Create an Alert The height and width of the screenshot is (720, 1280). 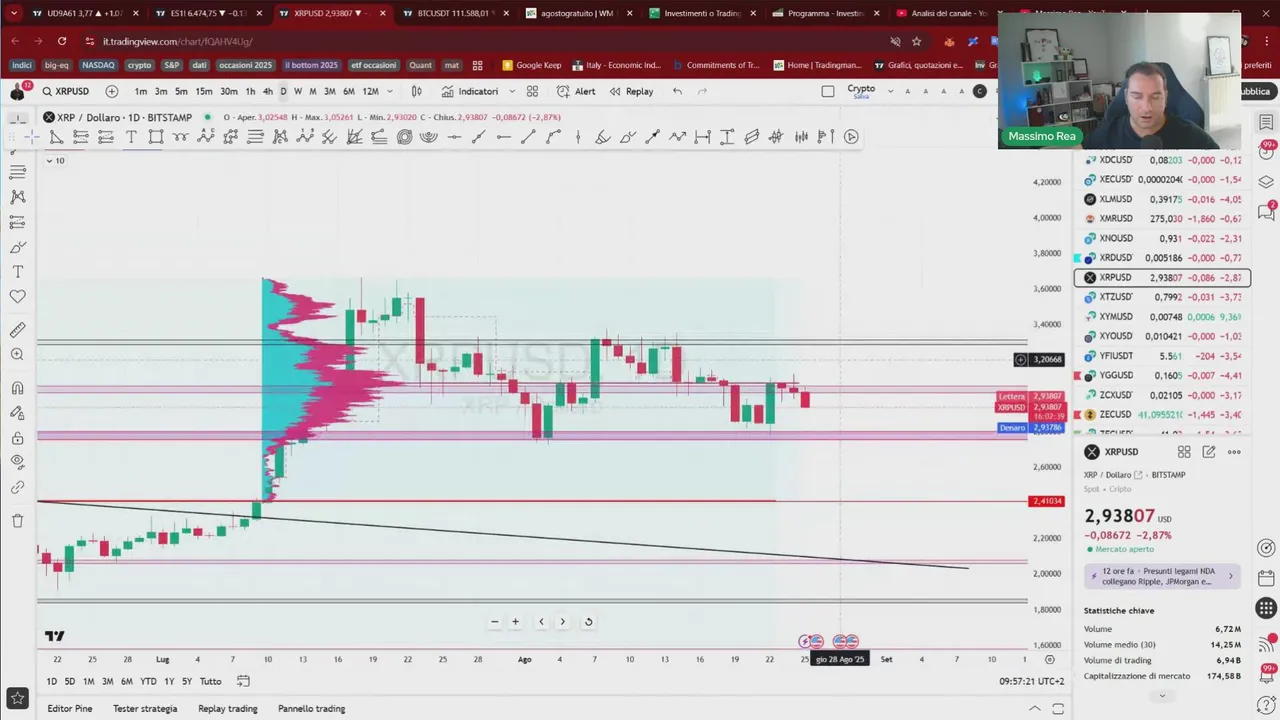(576, 91)
